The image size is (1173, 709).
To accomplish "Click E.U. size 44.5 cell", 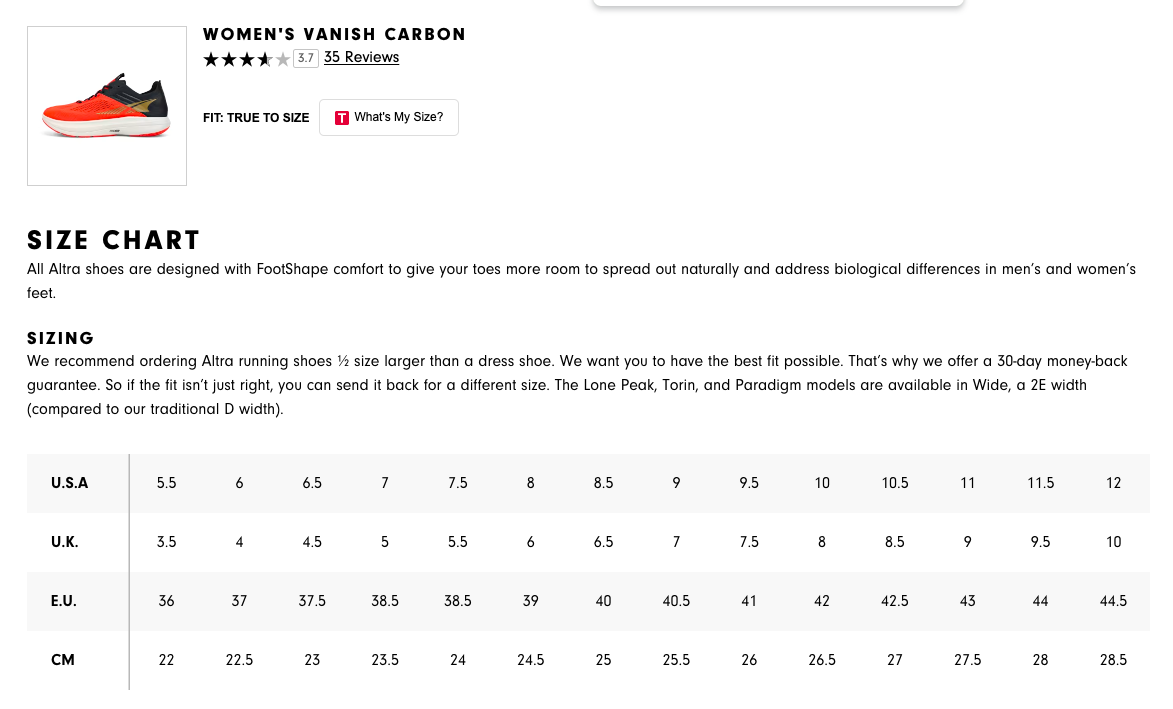I will pyautogui.click(x=1113, y=601).
